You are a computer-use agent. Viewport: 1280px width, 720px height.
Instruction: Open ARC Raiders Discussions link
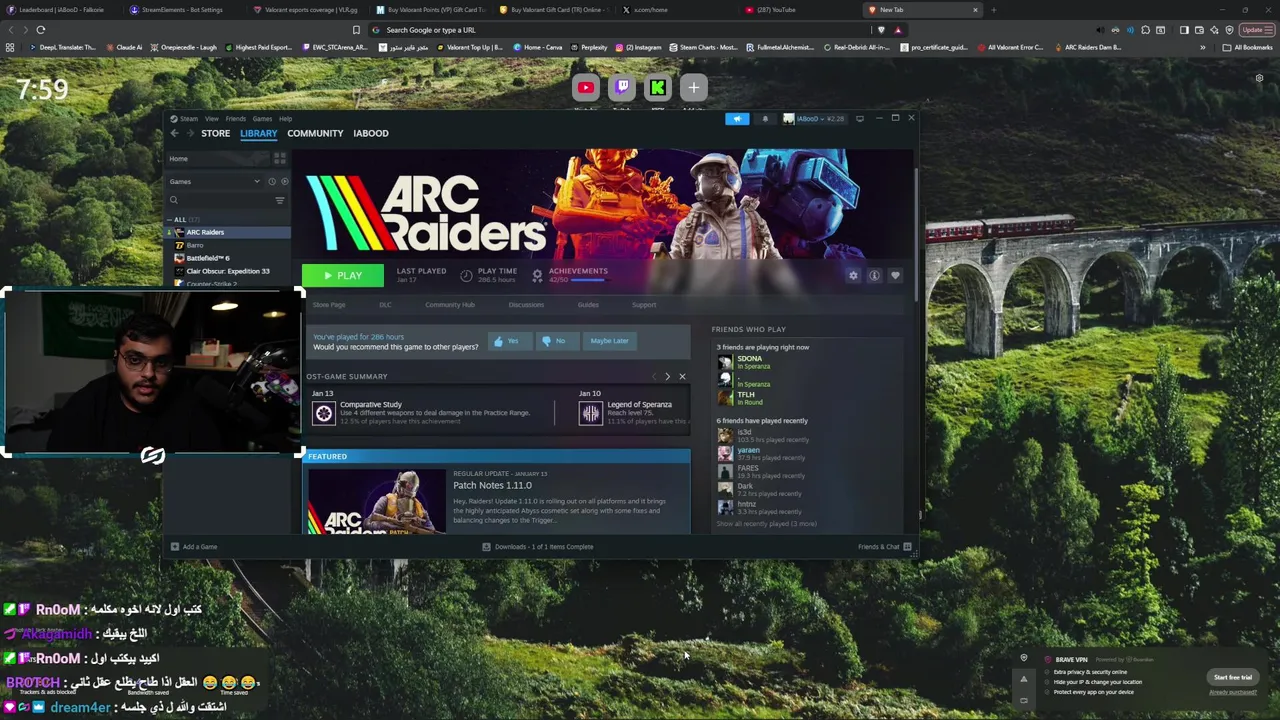[526, 305]
